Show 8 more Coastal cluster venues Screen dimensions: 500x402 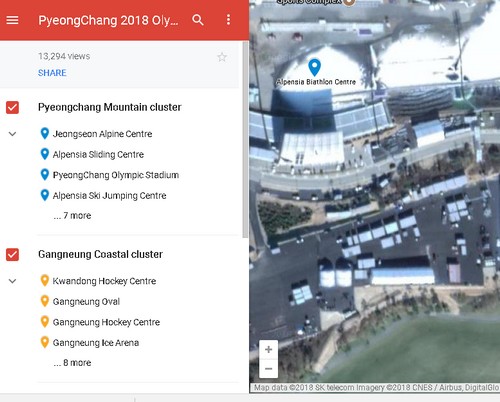coord(72,363)
